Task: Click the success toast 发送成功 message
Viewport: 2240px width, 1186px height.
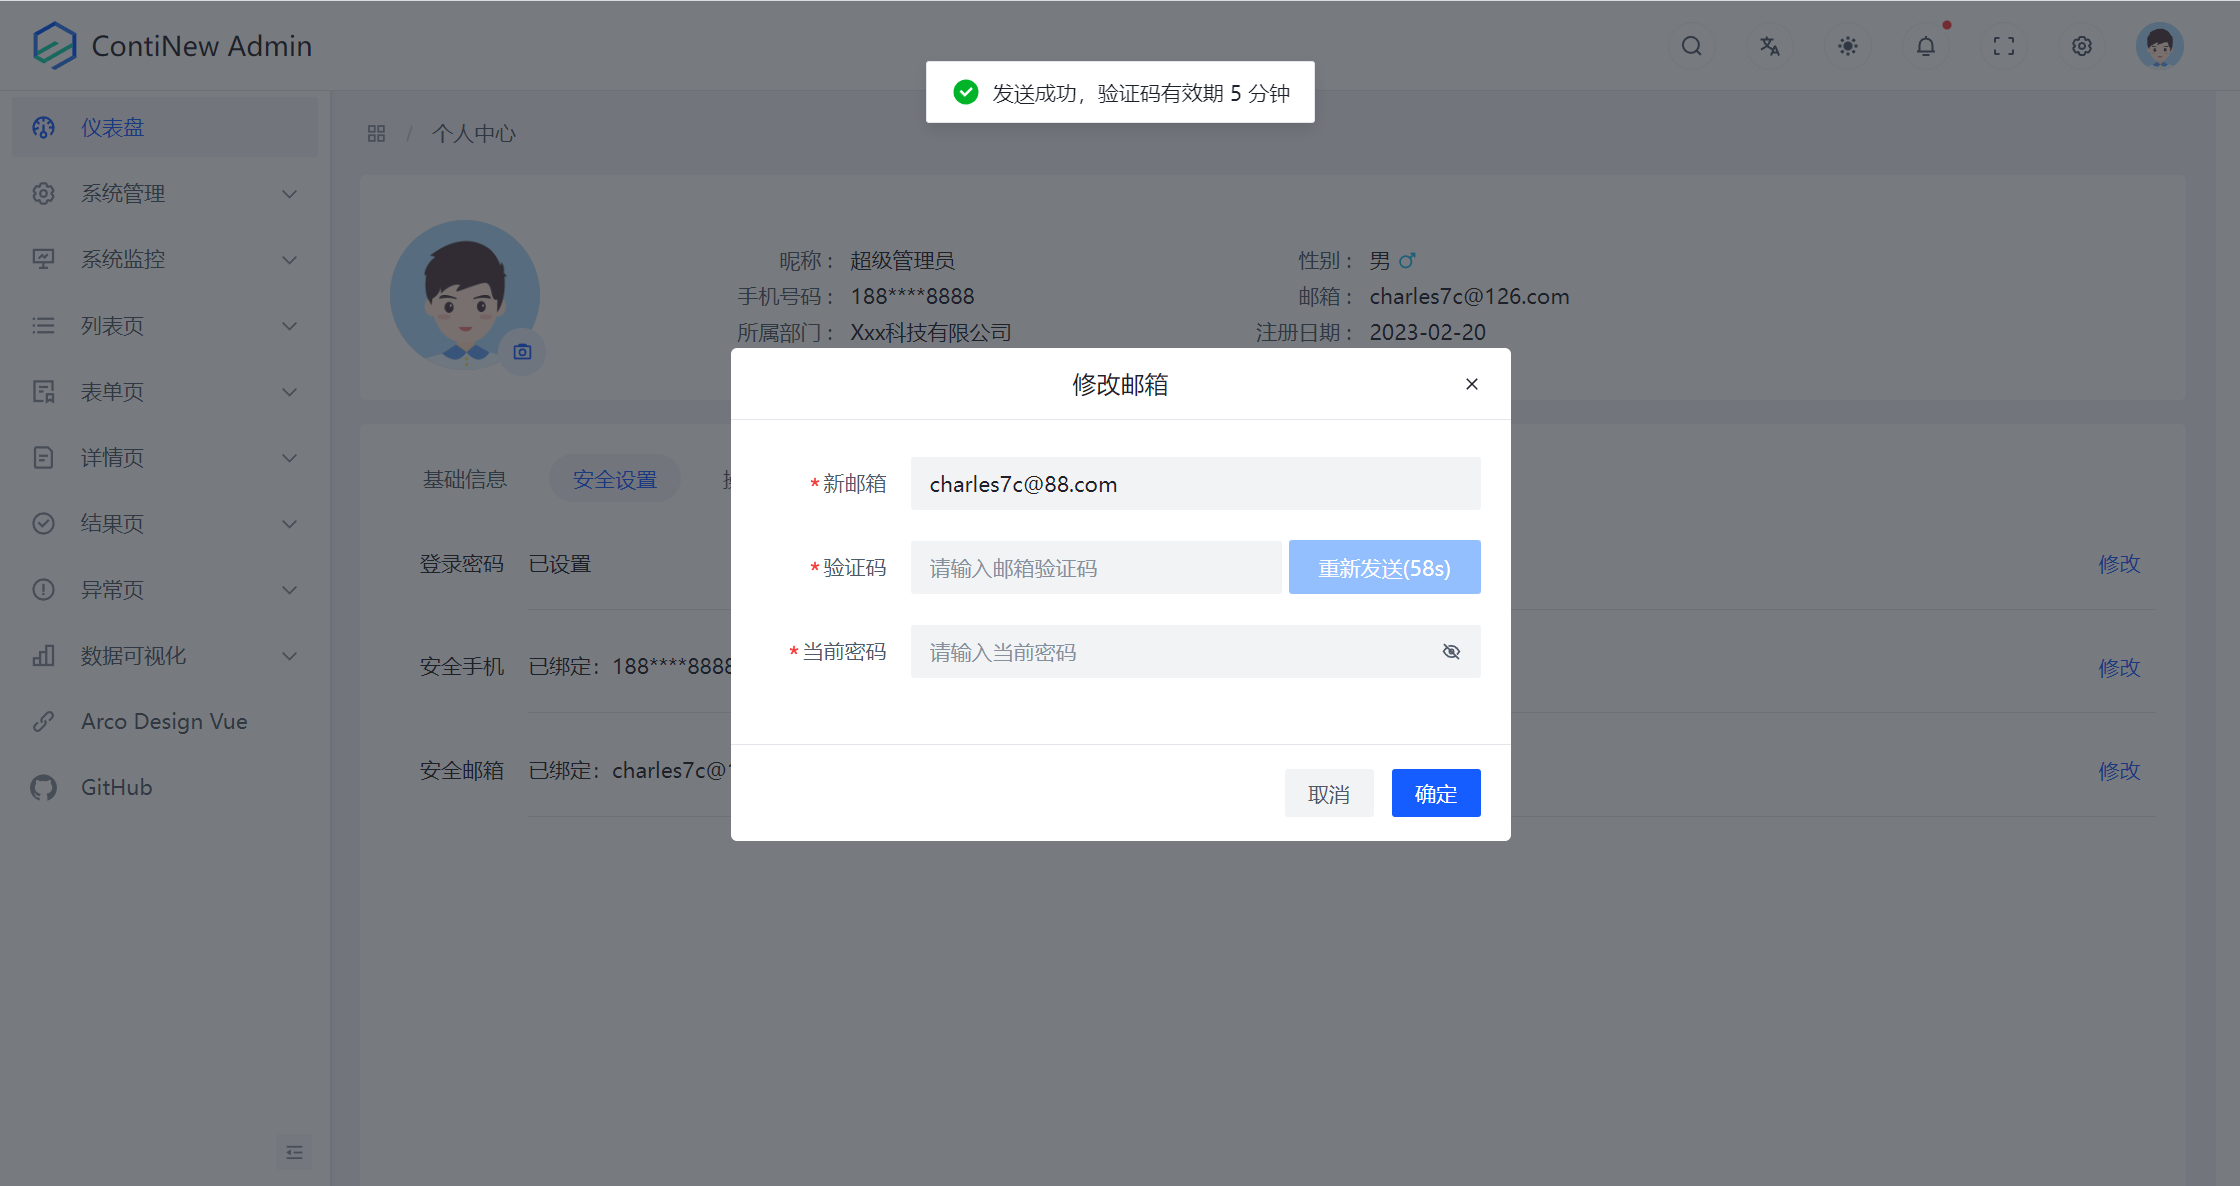Action: (1120, 92)
